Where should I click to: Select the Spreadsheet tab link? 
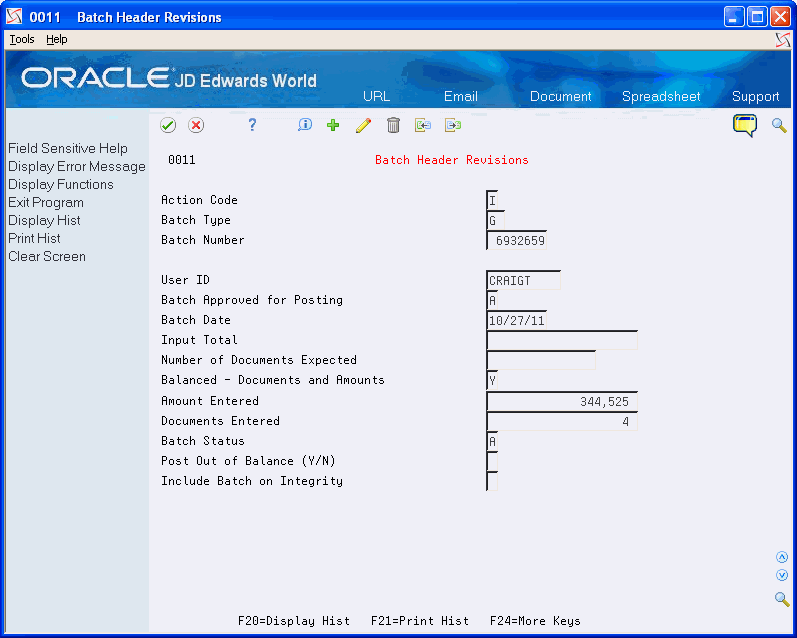click(x=661, y=96)
